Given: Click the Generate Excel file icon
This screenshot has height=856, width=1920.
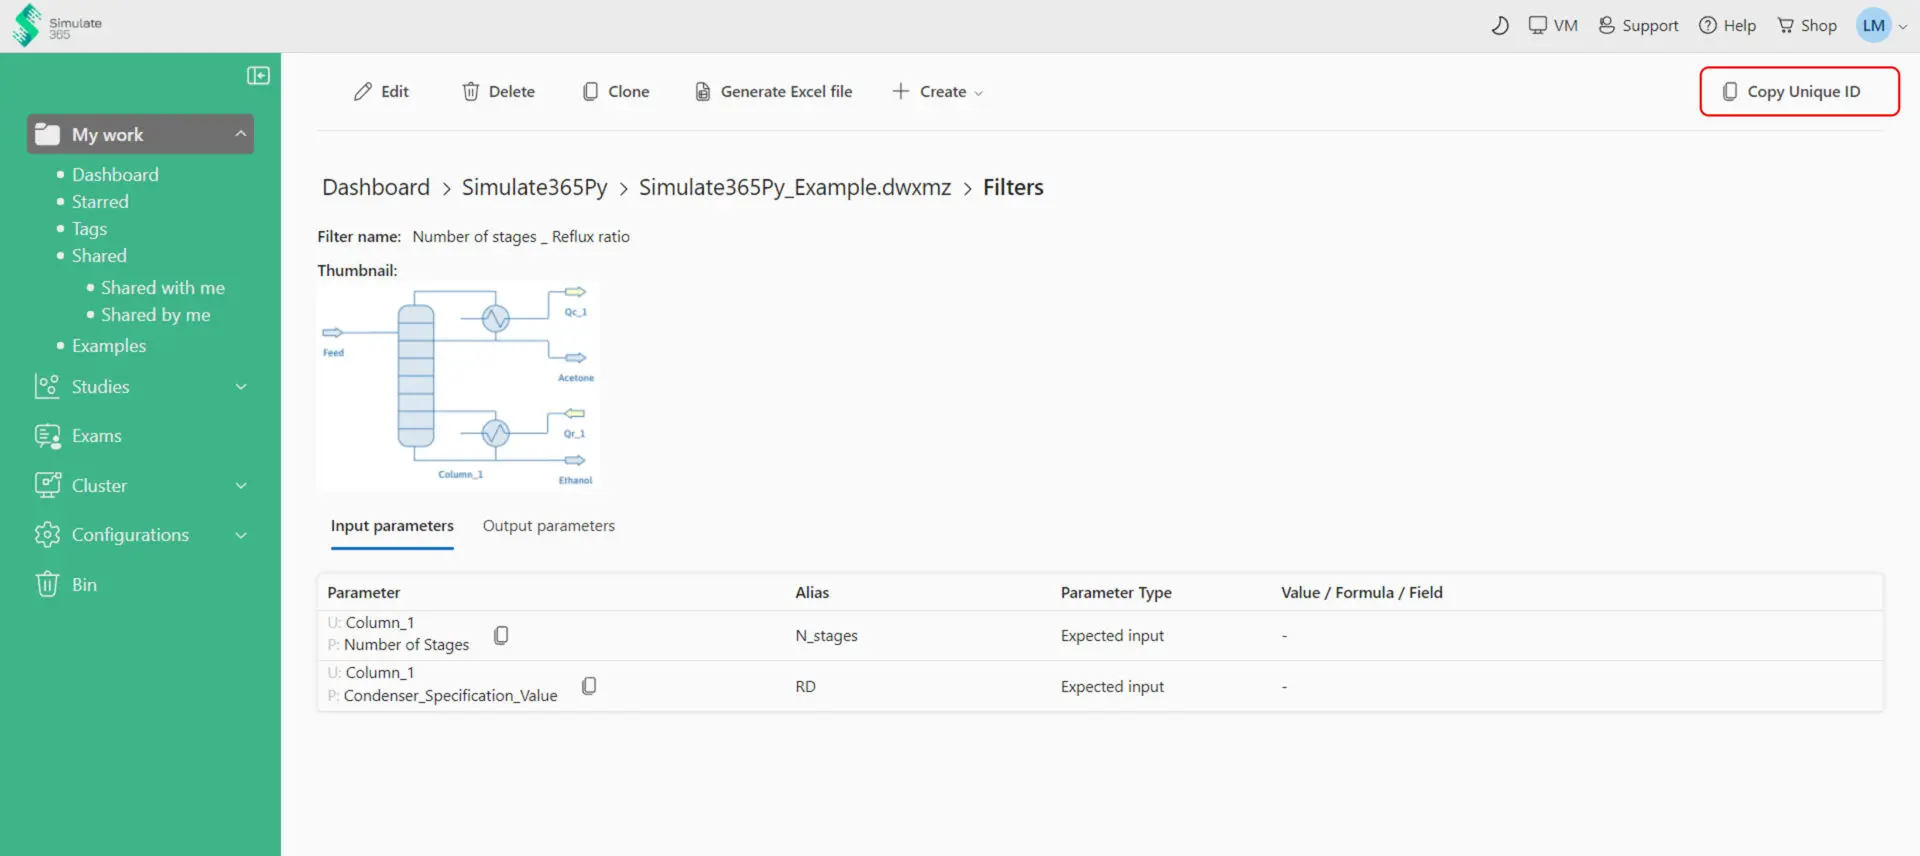Looking at the screenshot, I should coord(703,92).
